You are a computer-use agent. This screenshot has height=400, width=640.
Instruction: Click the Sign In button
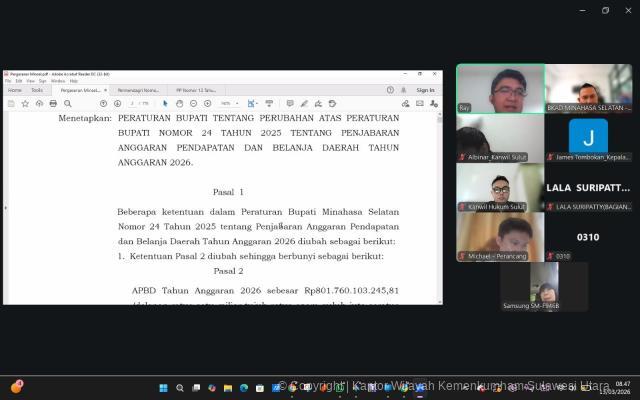[425, 90]
